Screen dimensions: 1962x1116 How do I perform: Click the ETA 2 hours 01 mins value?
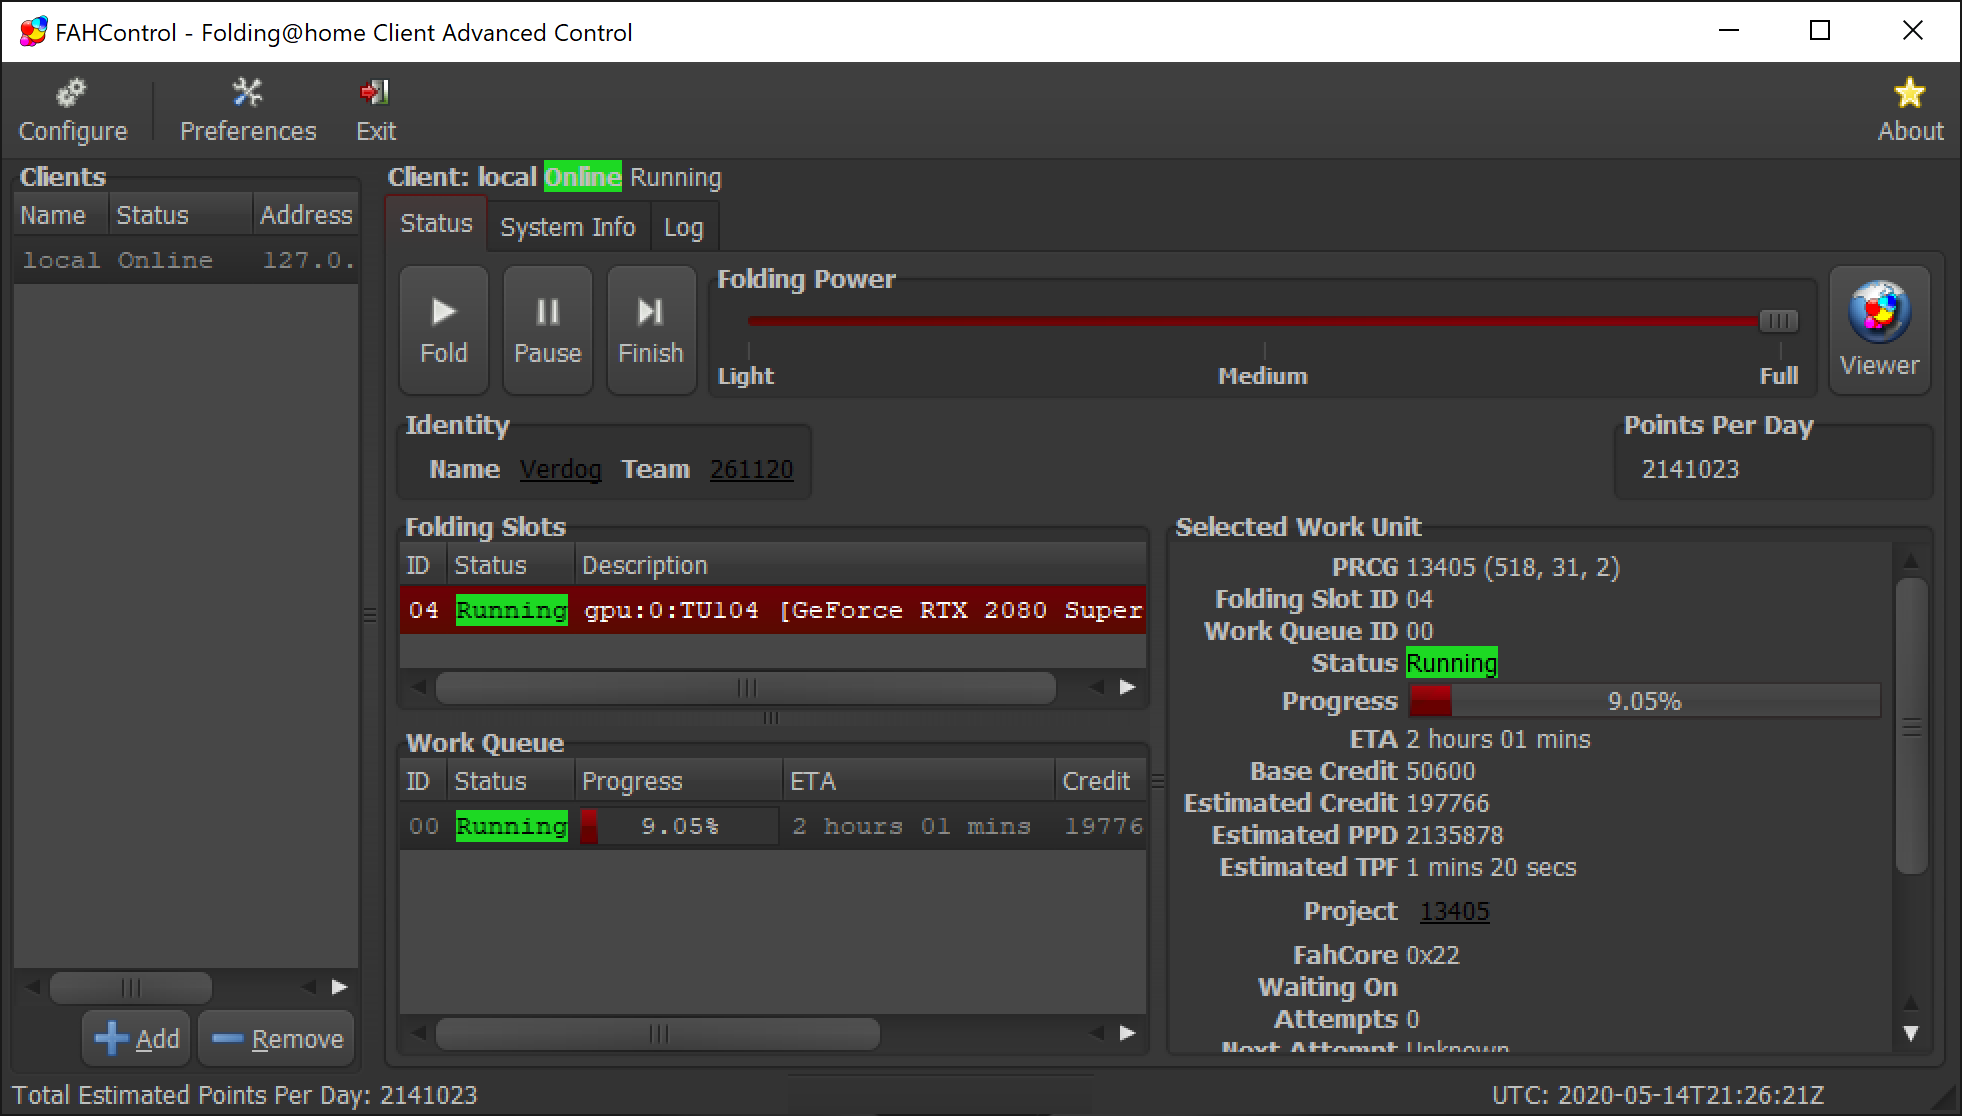click(x=1498, y=739)
